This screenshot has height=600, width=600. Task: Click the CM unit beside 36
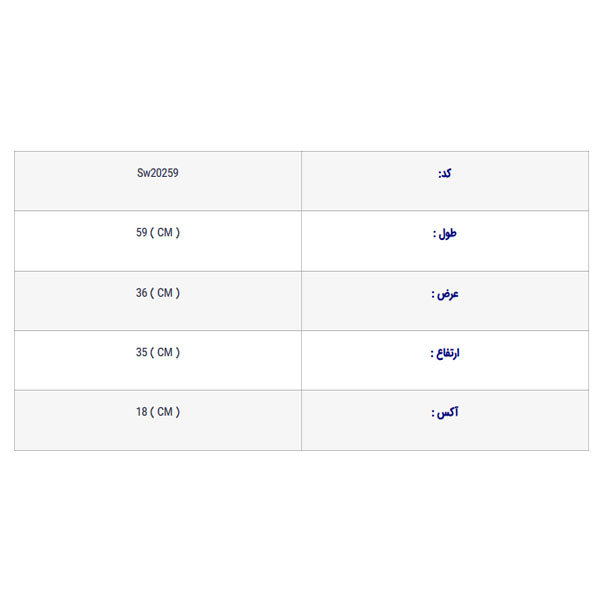tap(165, 293)
